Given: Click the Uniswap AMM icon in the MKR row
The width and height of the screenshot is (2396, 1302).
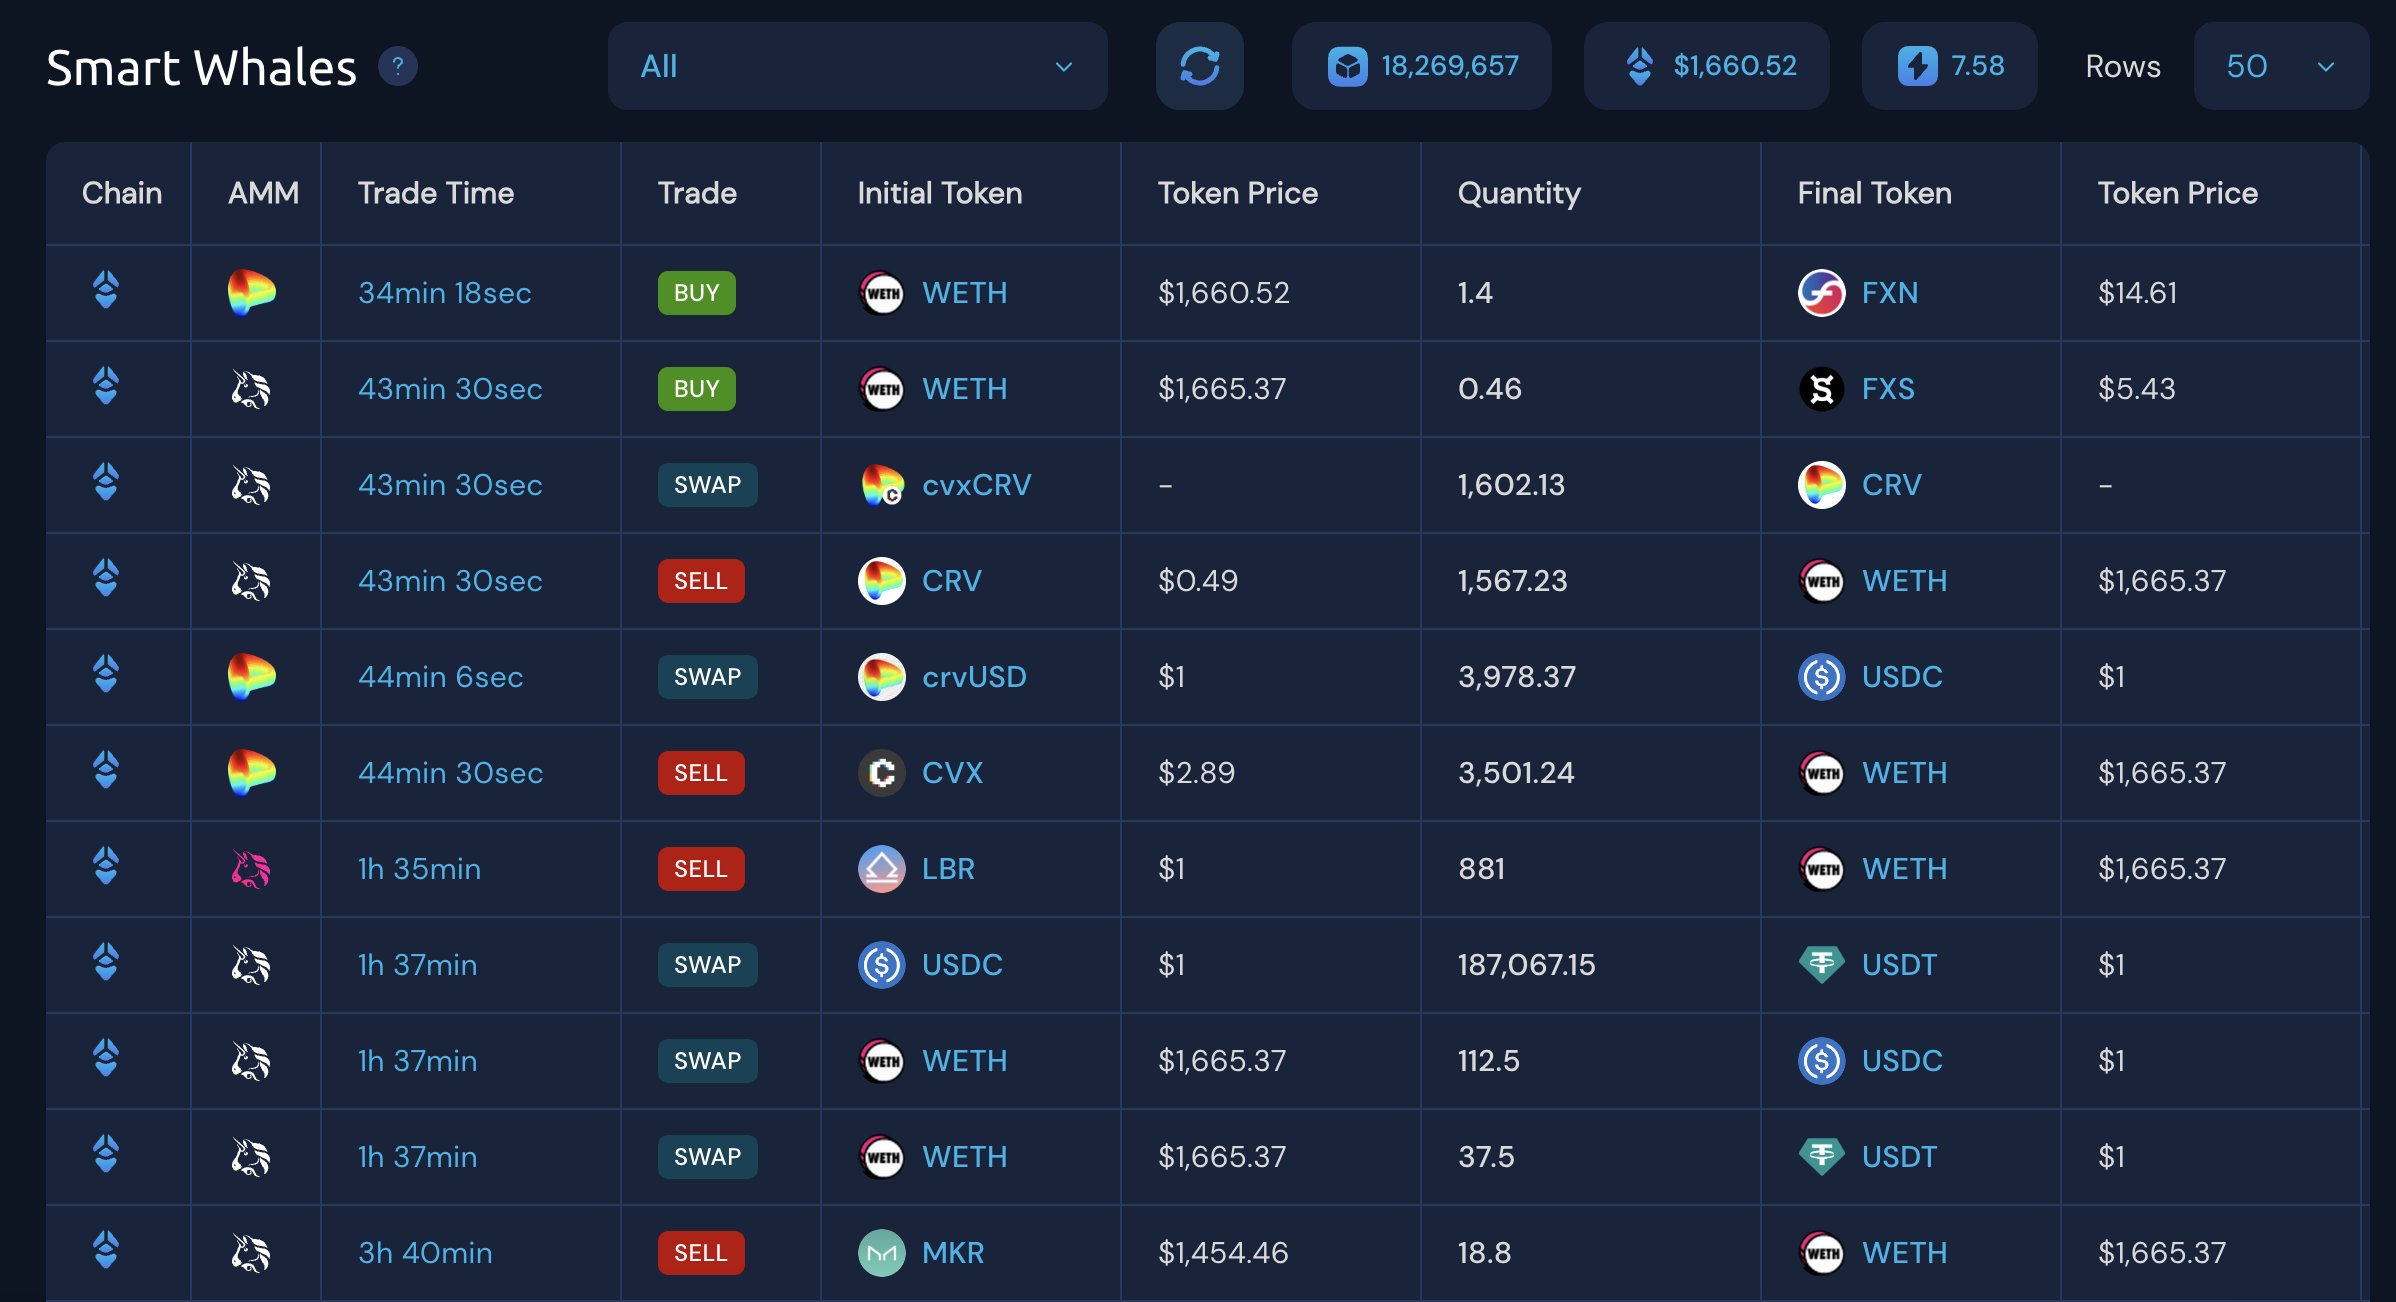Looking at the screenshot, I should [251, 1253].
